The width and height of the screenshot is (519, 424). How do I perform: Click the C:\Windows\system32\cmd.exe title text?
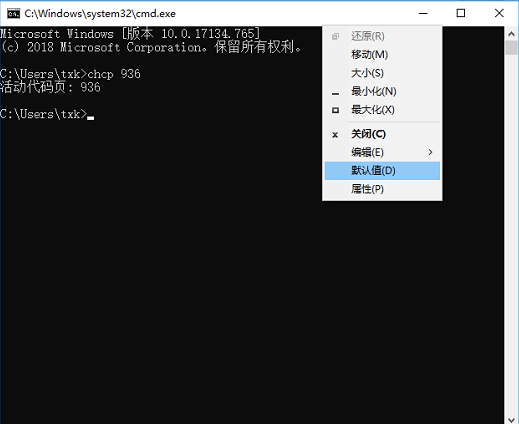(x=100, y=14)
